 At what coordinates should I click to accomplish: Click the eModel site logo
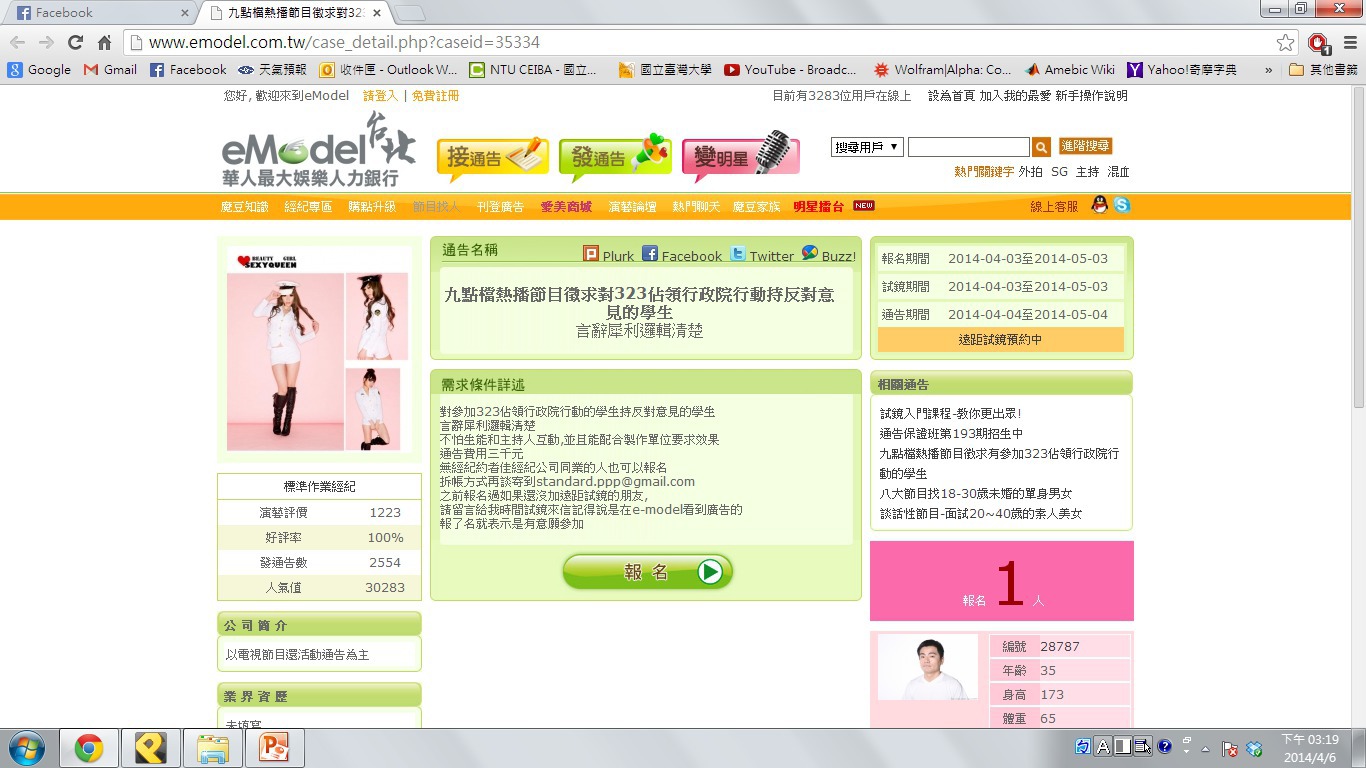click(x=319, y=150)
